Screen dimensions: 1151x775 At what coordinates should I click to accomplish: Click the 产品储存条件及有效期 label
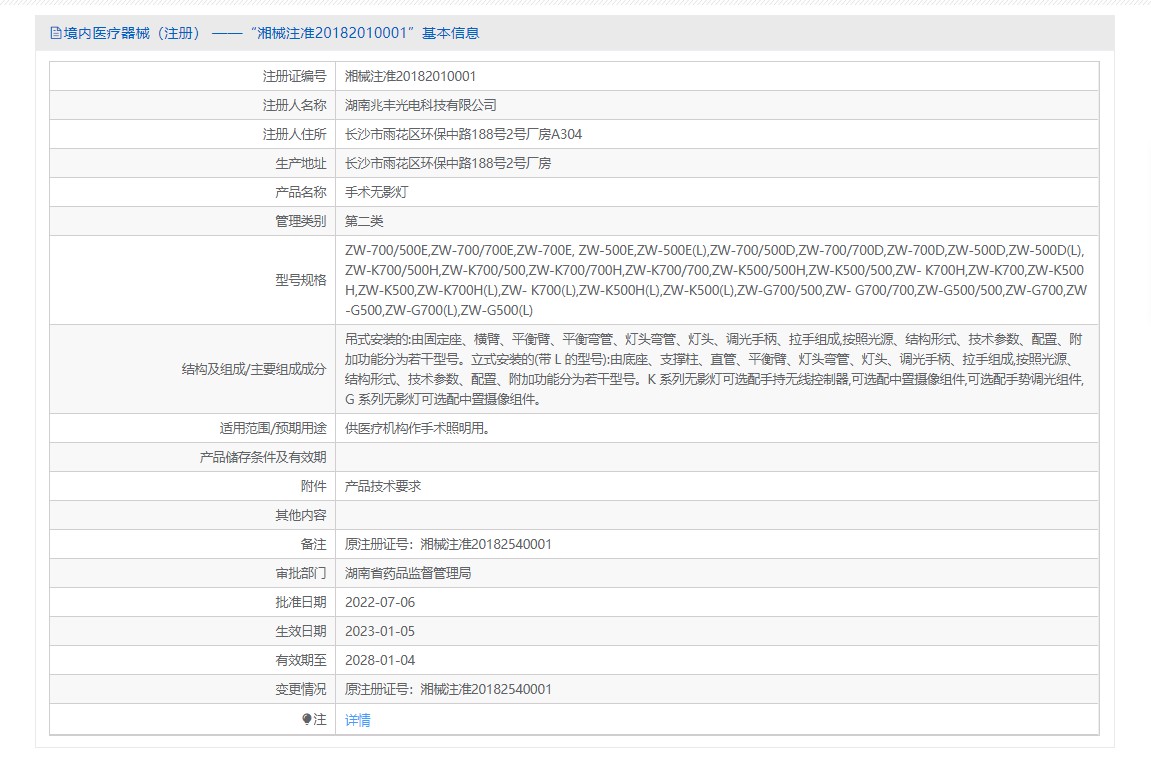click(x=263, y=457)
